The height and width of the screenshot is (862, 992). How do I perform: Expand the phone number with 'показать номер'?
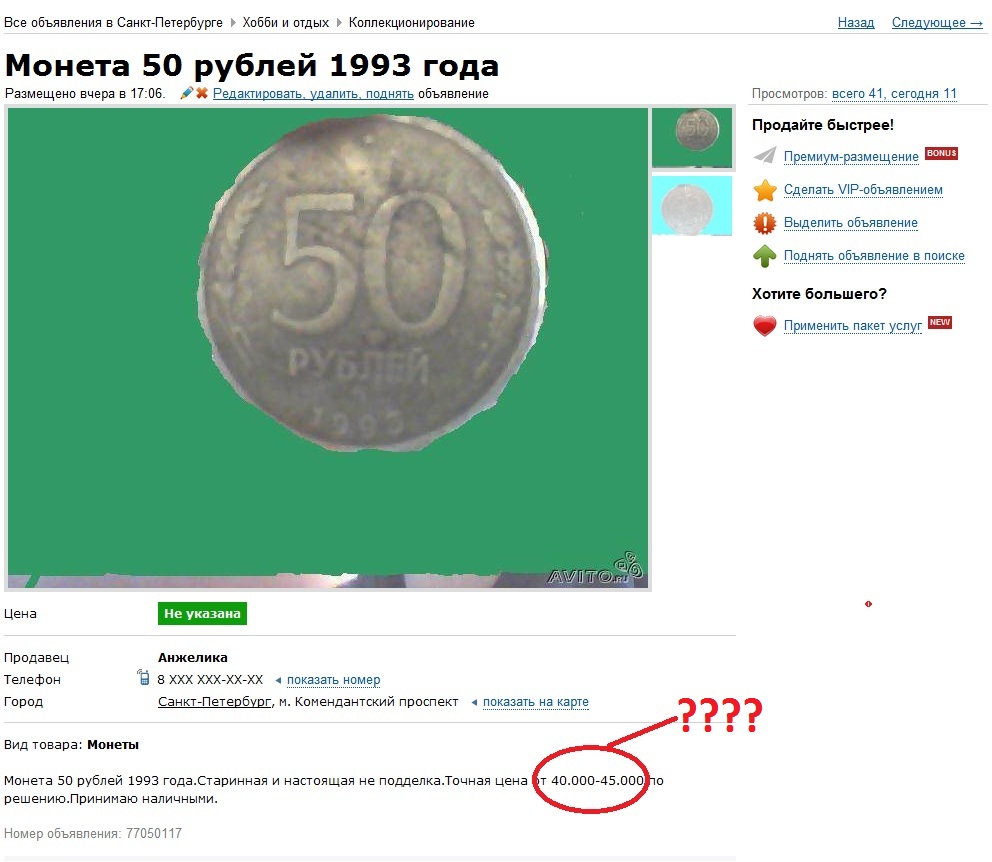point(333,680)
